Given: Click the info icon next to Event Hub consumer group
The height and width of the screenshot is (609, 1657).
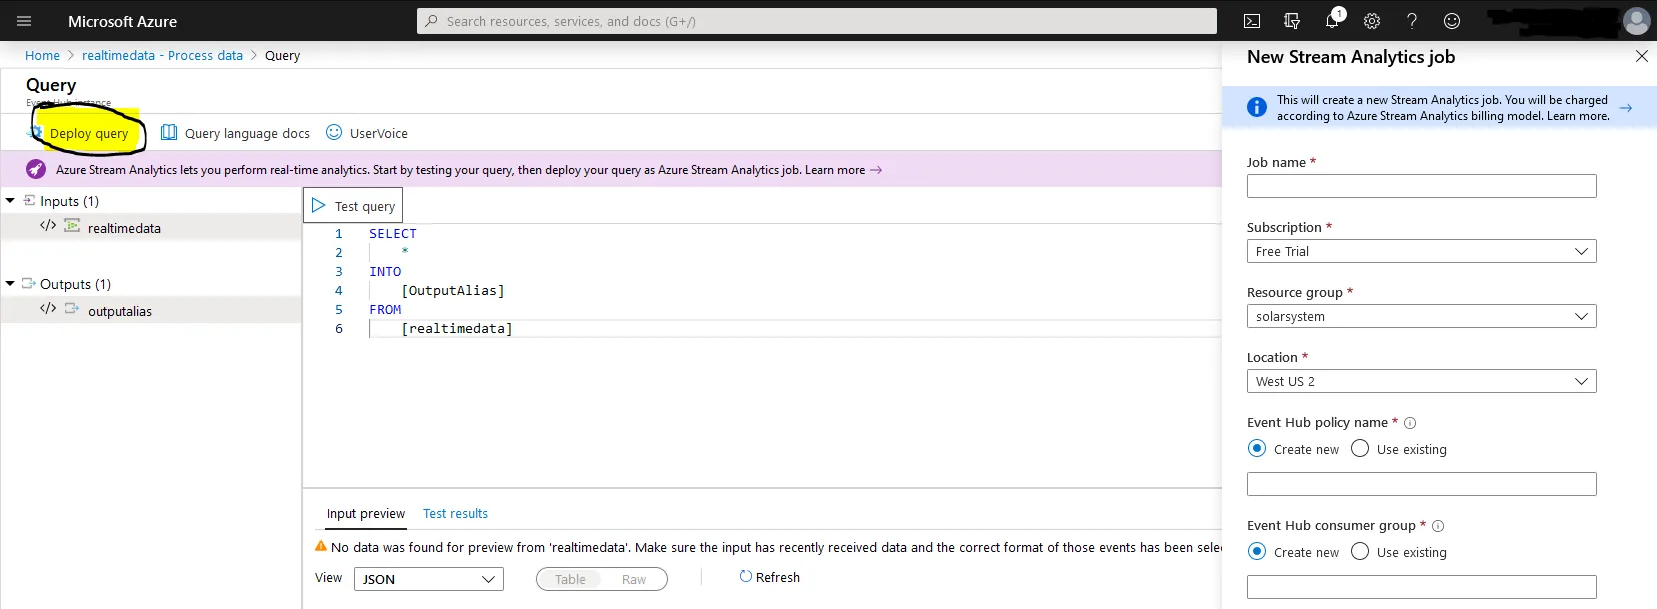Looking at the screenshot, I should [x=1438, y=526].
